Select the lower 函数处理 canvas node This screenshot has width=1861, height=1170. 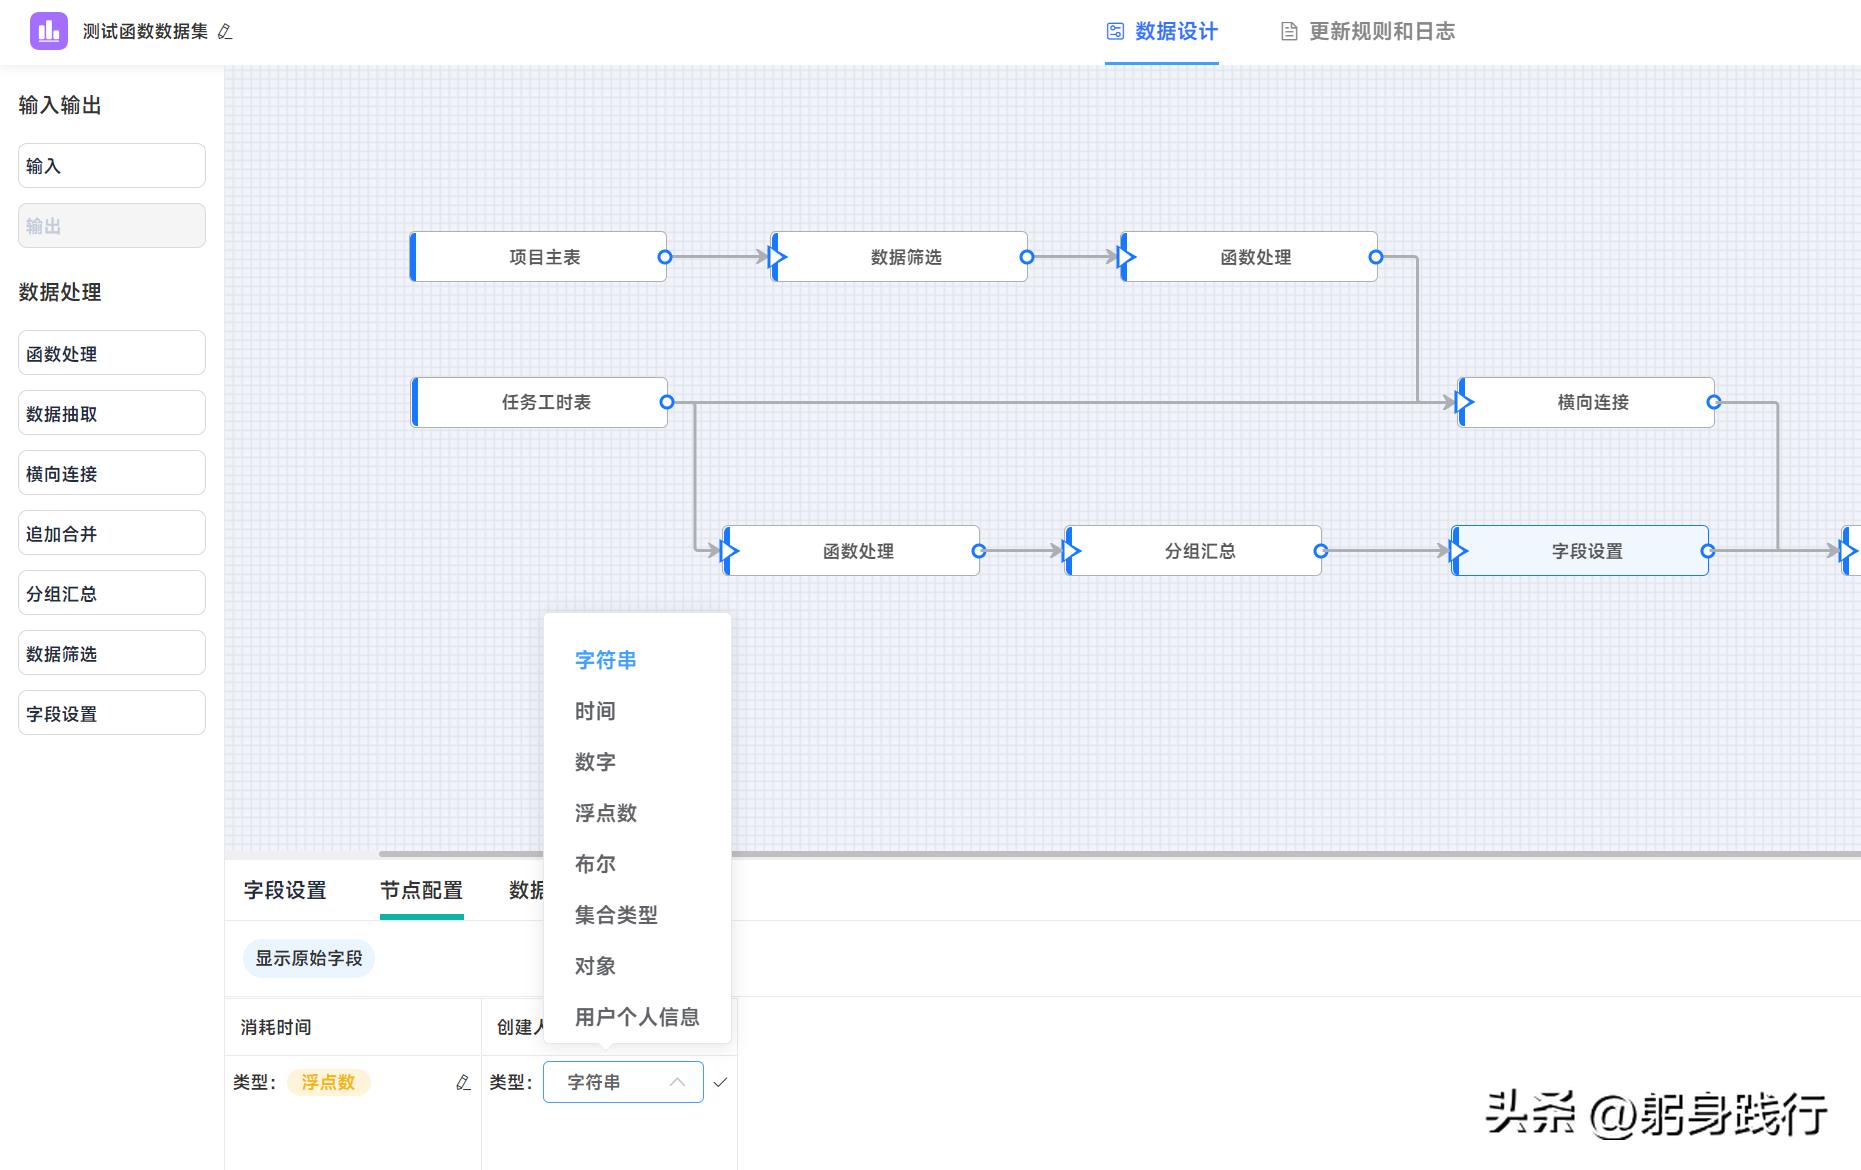[852, 550]
